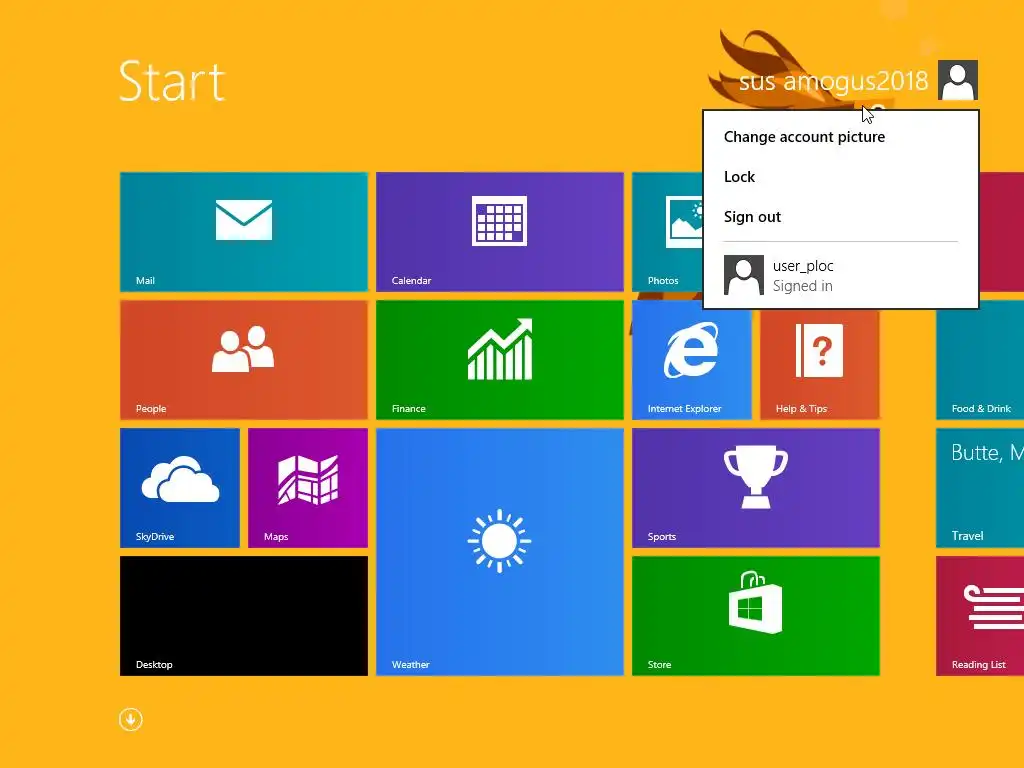Click the user_ploc avatar in the menu
Viewport: 1024px width, 768px height.
point(744,275)
